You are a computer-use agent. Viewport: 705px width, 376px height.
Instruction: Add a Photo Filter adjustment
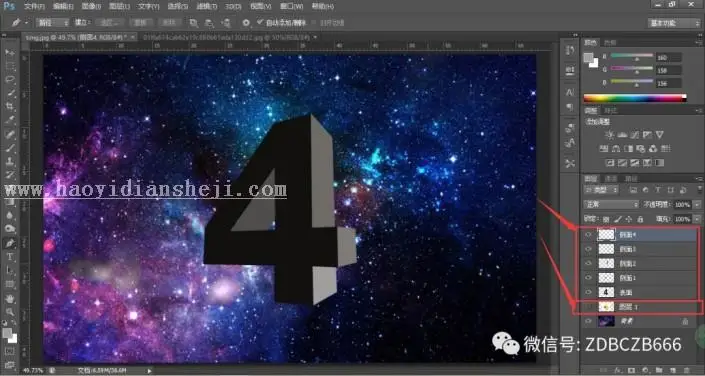[641, 148]
